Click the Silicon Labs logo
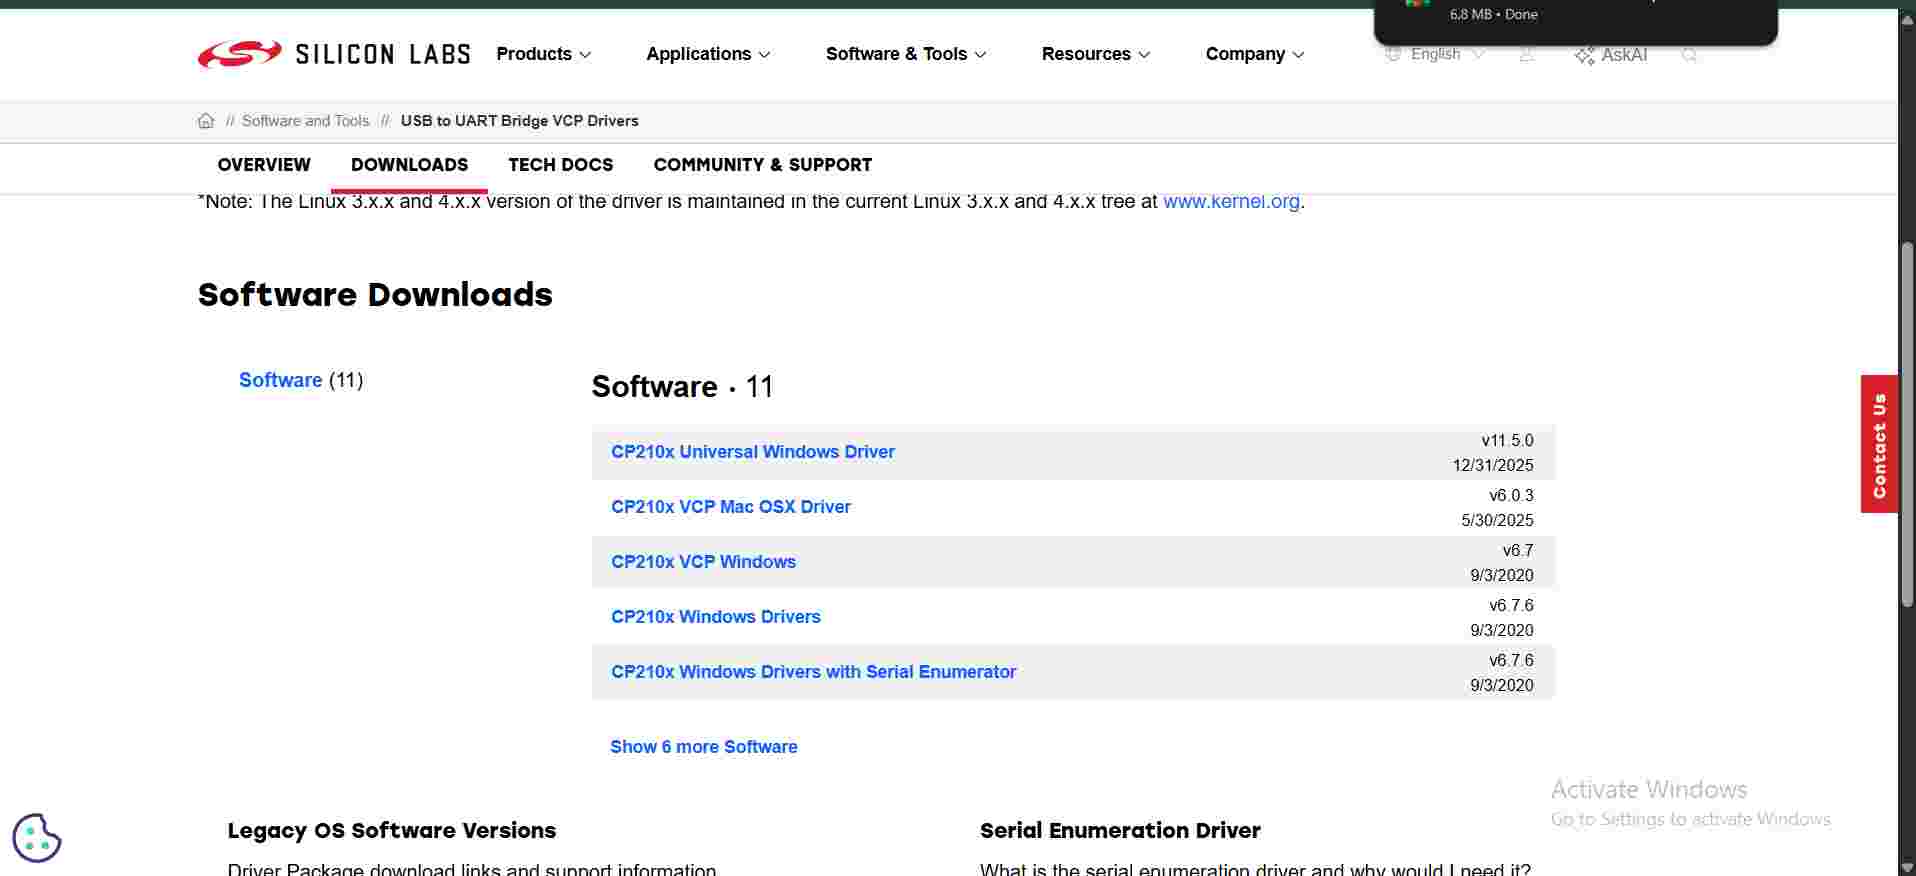Screen dimensions: 1916x876 point(334,54)
